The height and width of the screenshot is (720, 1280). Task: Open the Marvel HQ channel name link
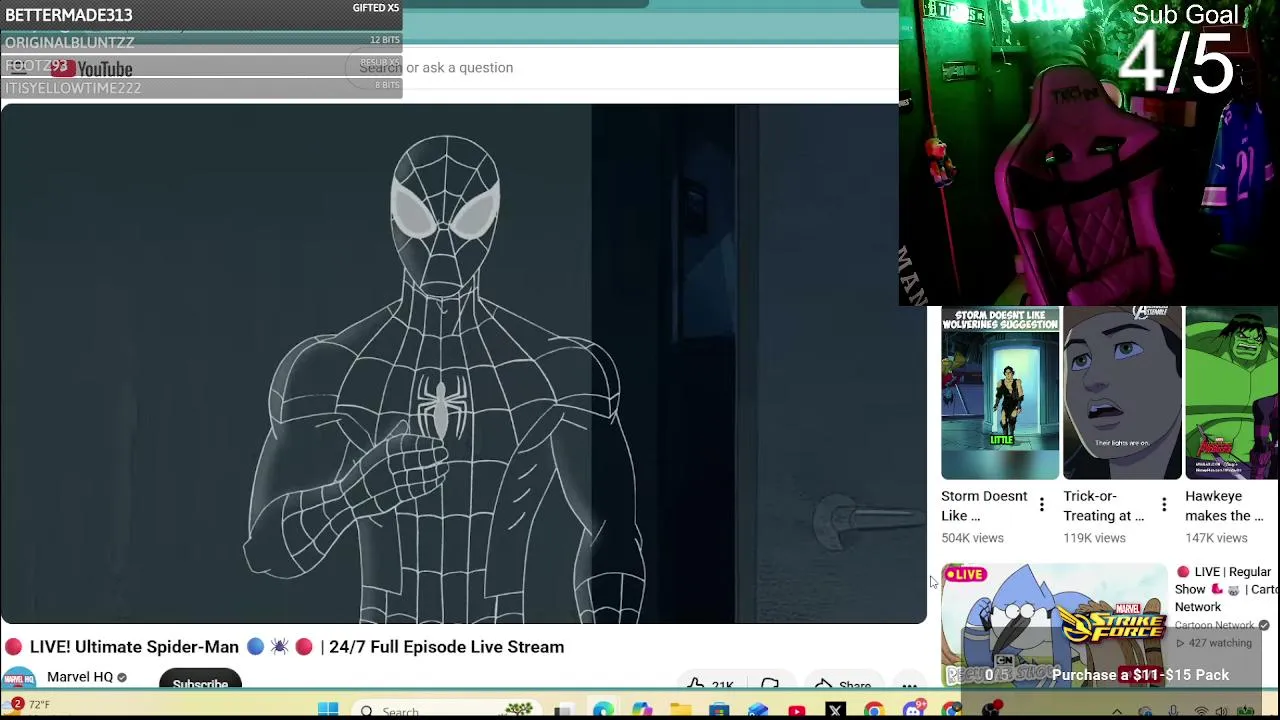coord(80,677)
